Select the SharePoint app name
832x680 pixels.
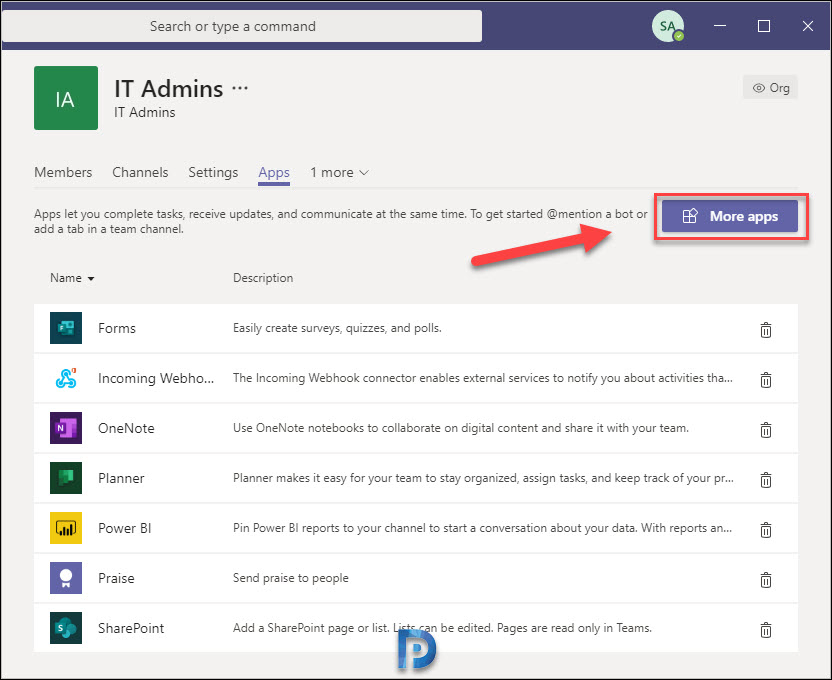[131, 628]
